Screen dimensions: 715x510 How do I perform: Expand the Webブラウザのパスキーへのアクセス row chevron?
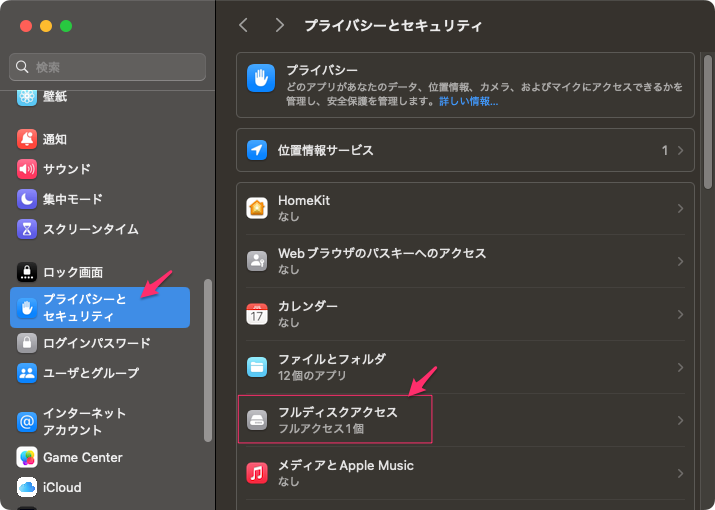coord(680,261)
